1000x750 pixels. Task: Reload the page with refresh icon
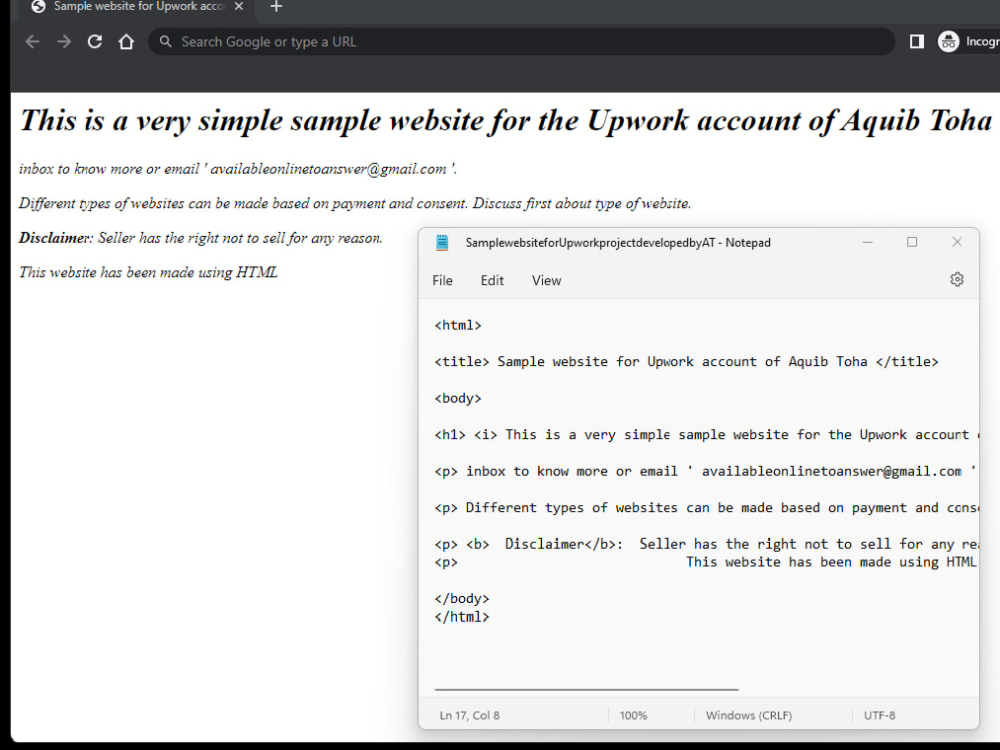click(95, 42)
